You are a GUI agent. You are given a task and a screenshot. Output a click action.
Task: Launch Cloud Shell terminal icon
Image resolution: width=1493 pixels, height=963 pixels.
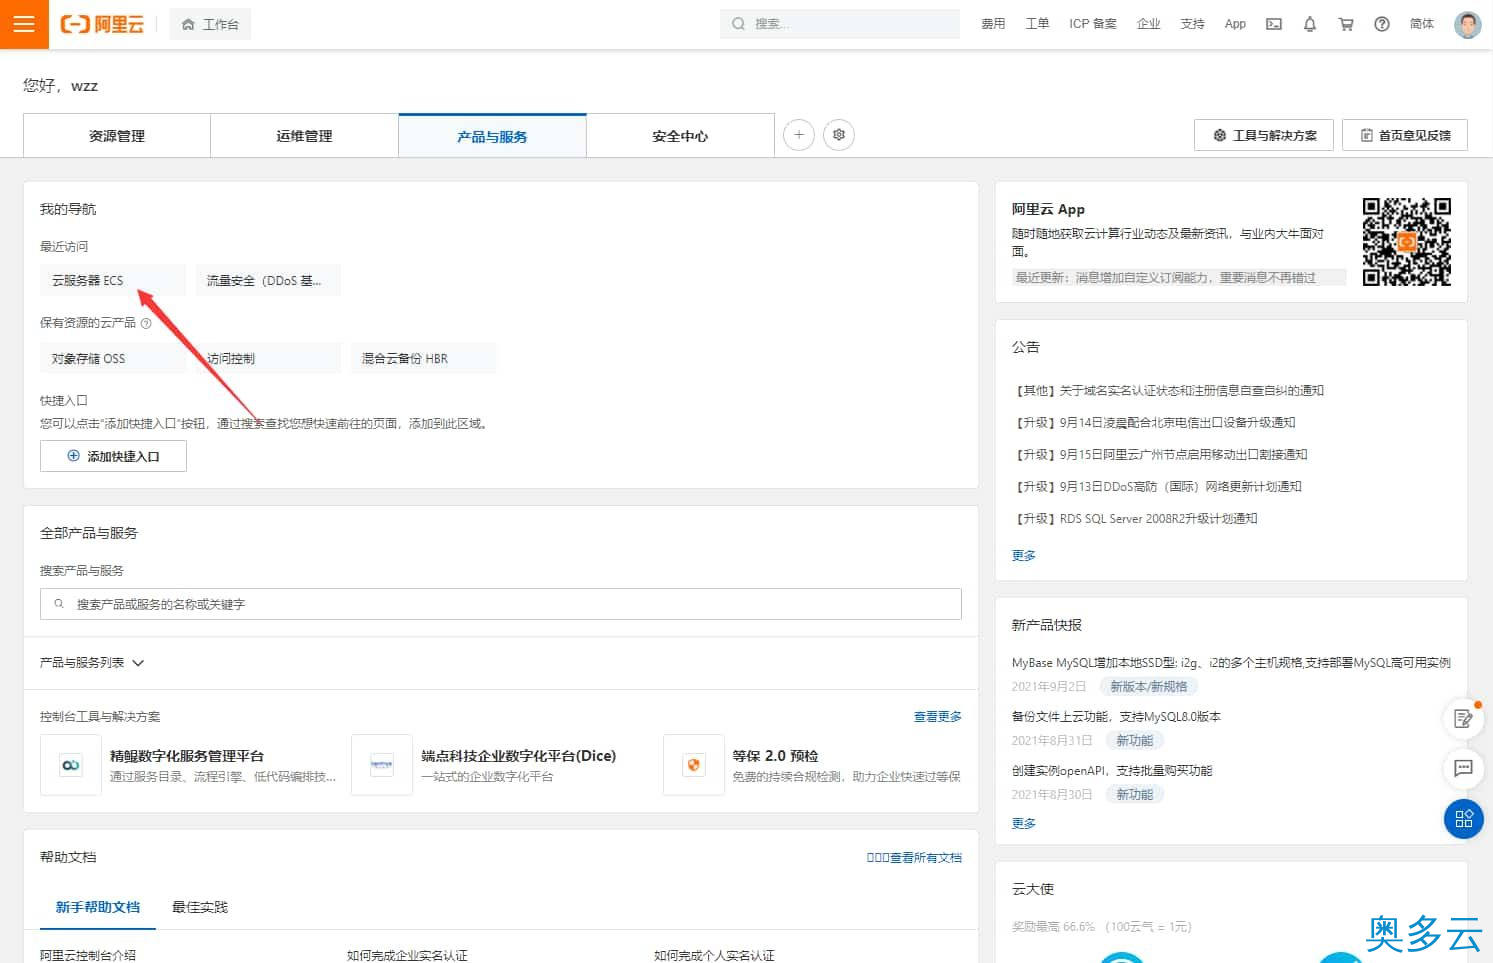[1274, 24]
